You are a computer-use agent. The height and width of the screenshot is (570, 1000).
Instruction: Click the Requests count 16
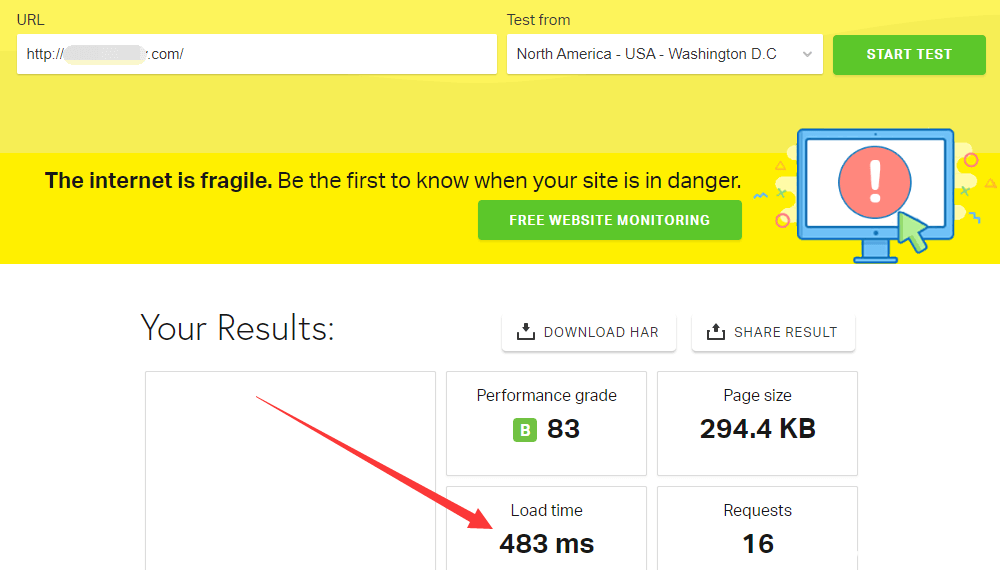[x=758, y=544]
